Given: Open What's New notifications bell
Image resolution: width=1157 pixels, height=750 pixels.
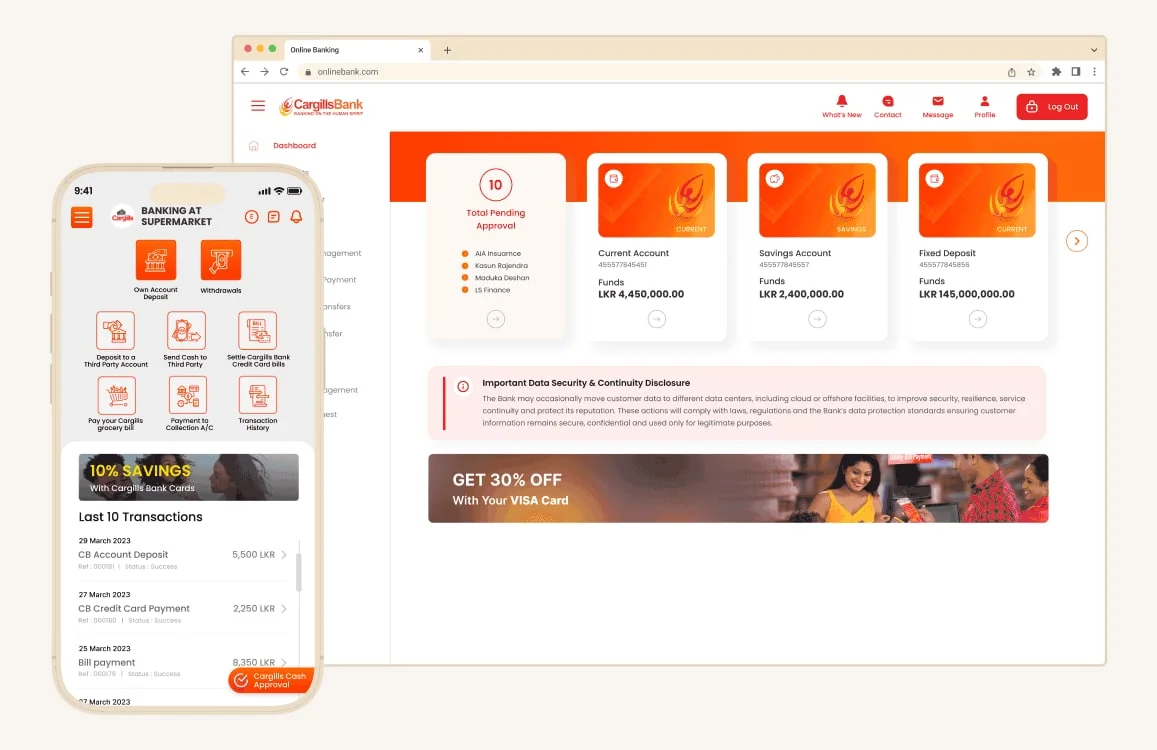Looking at the screenshot, I should point(841,106).
